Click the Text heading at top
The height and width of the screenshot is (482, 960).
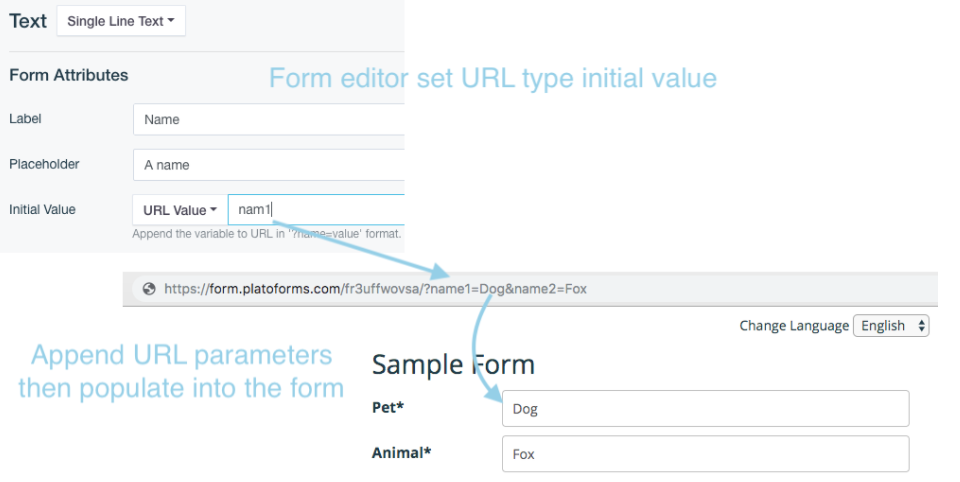point(28,21)
